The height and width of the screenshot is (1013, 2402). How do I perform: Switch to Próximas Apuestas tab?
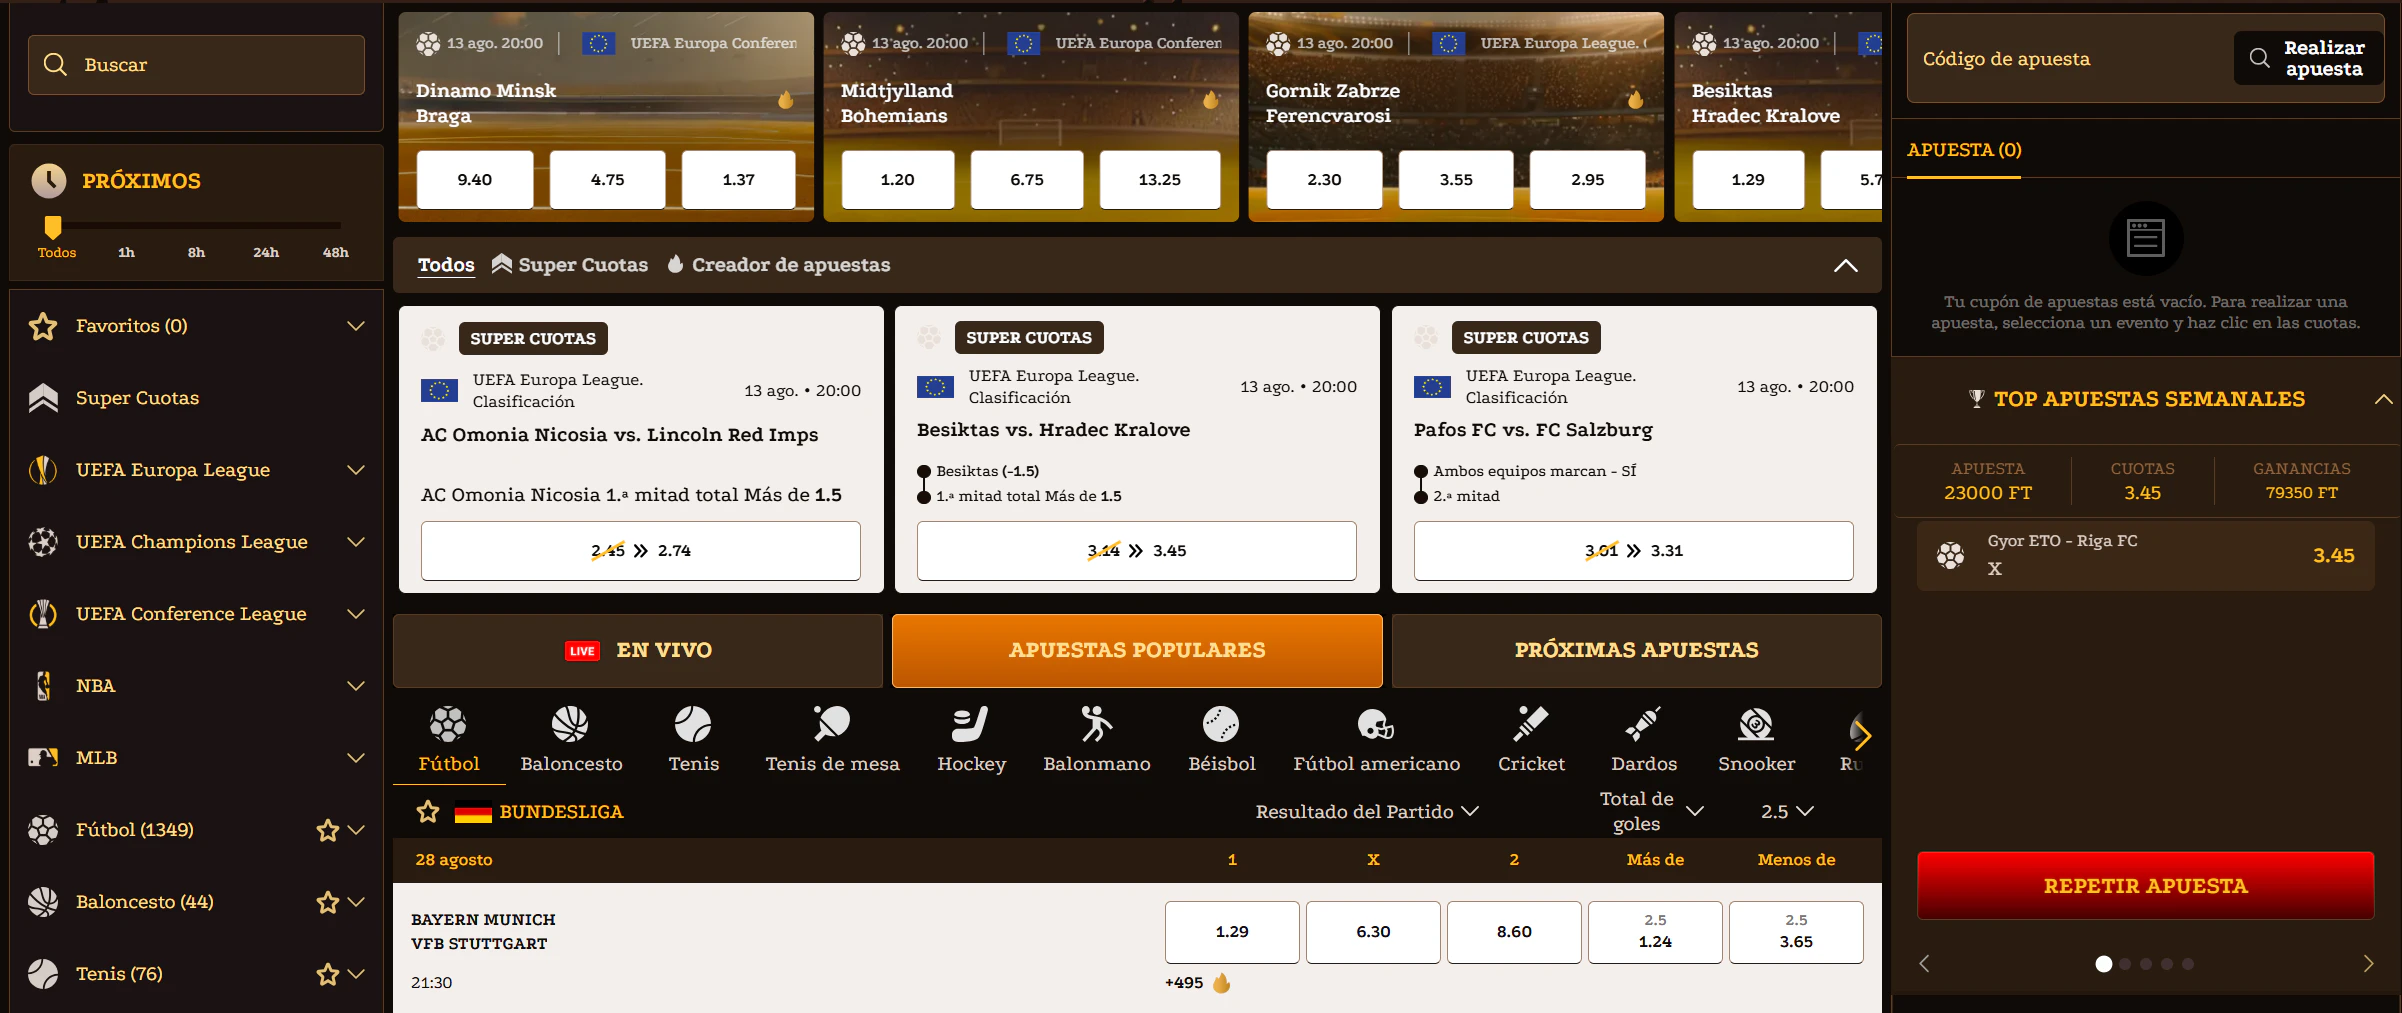pyautogui.click(x=1636, y=651)
